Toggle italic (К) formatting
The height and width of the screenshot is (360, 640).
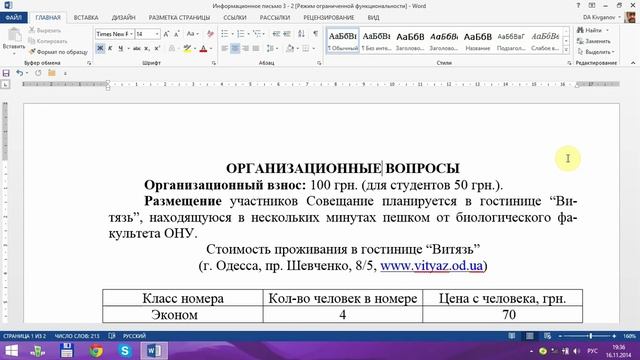tap(110, 49)
